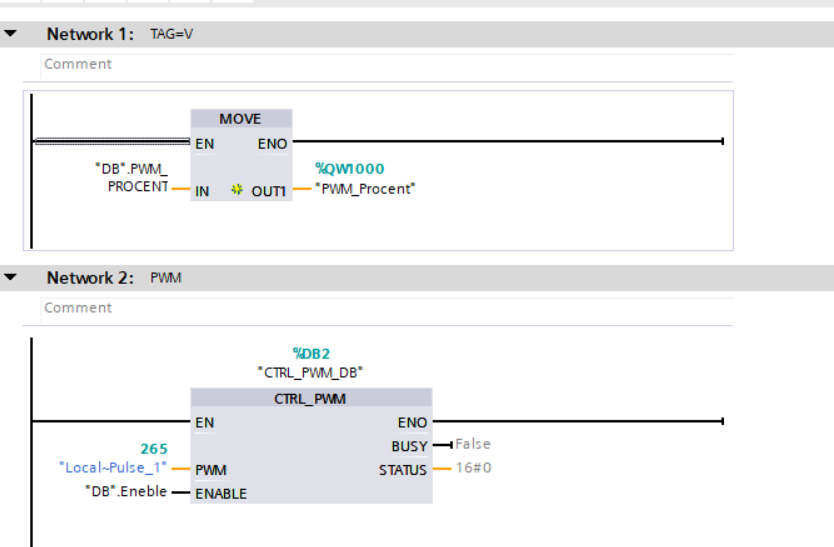834x547 pixels.
Task: Click the Network 1 comment field
Action: point(387,64)
